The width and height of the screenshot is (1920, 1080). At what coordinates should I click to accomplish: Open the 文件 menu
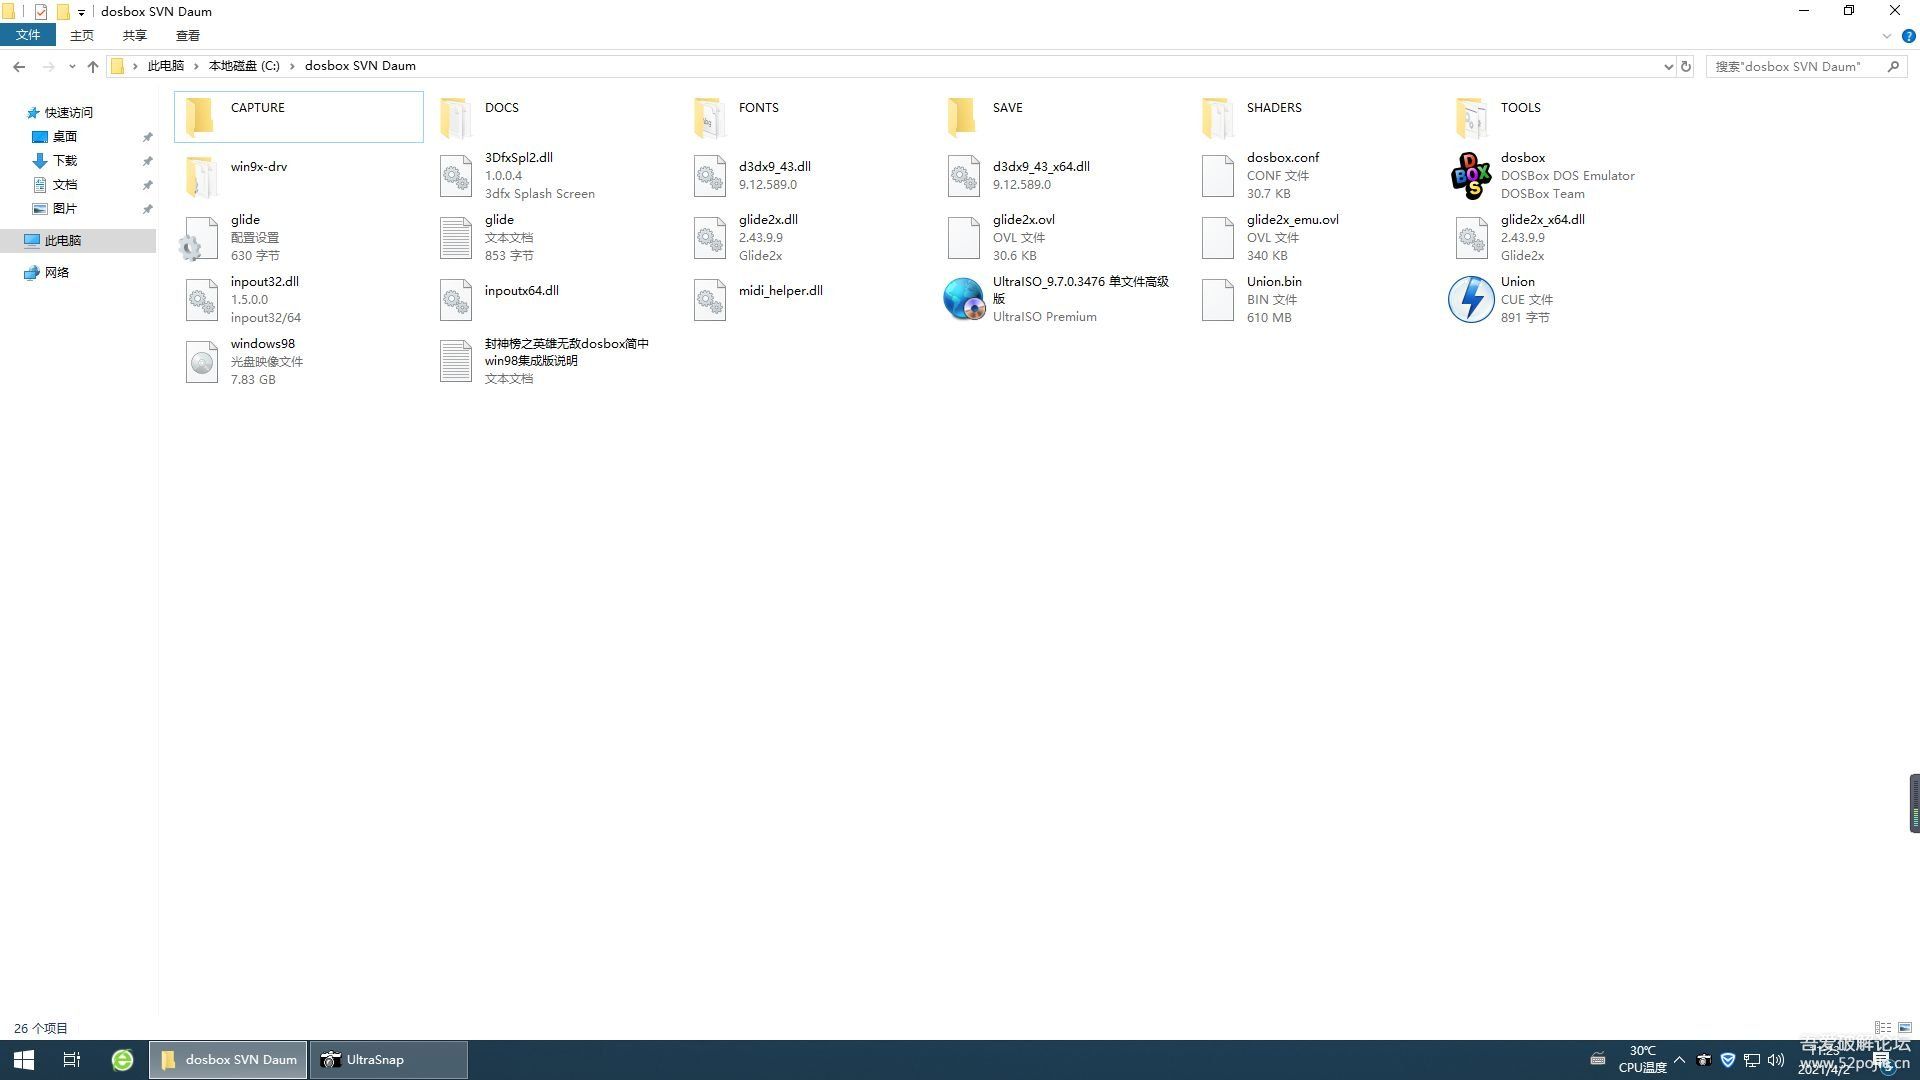coord(27,35)
